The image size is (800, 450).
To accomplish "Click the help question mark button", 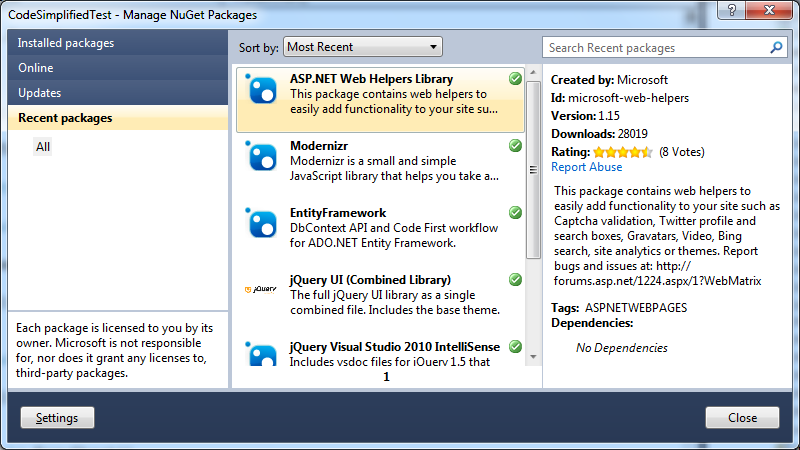I will (x=732, y=10).
